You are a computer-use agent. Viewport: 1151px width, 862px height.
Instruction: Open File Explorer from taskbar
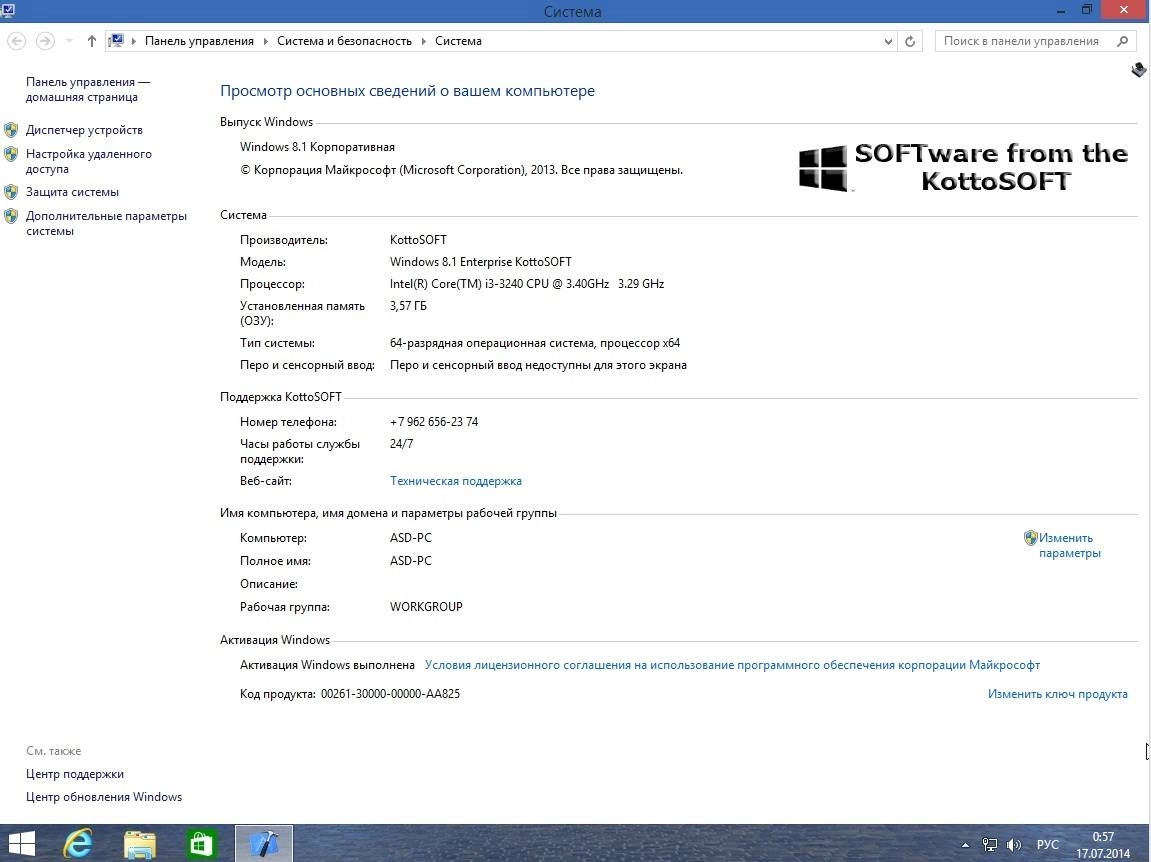click(x=139, y=844)
